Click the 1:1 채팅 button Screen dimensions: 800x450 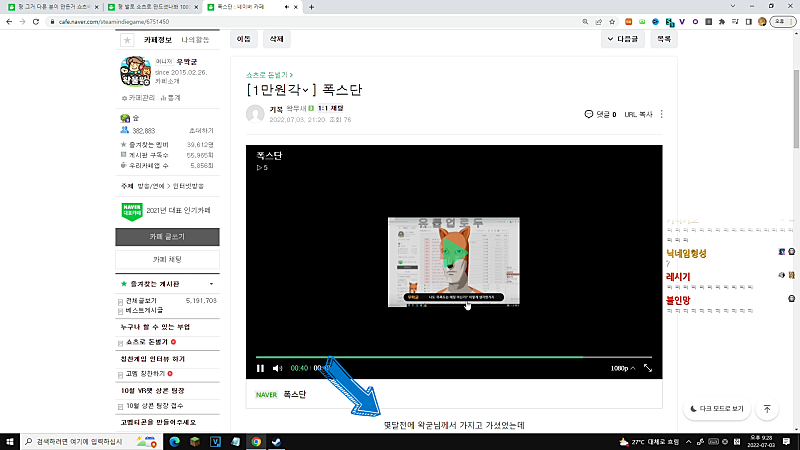coord(331,108)
